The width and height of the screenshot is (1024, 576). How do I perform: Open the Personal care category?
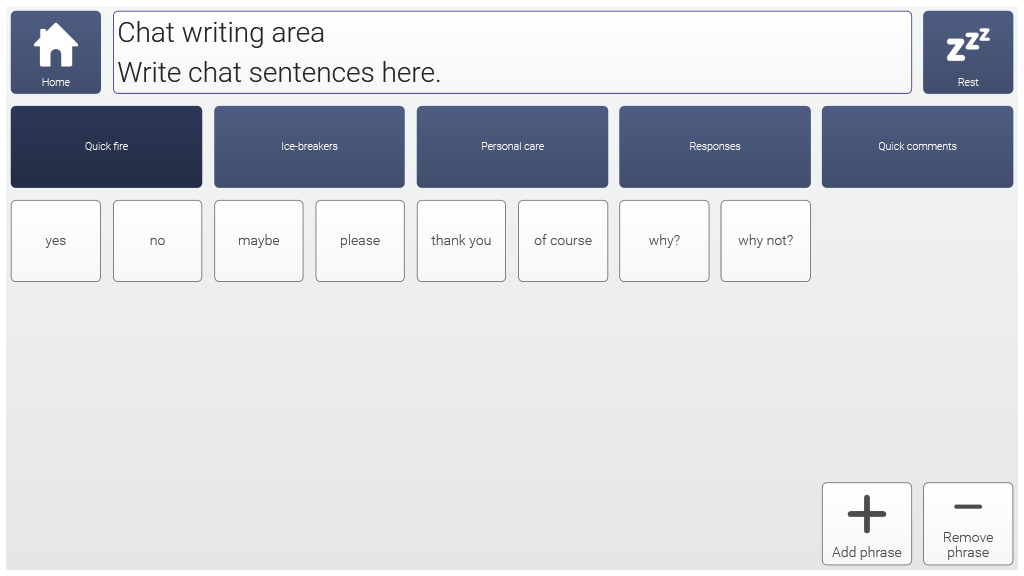coord(512,147)
